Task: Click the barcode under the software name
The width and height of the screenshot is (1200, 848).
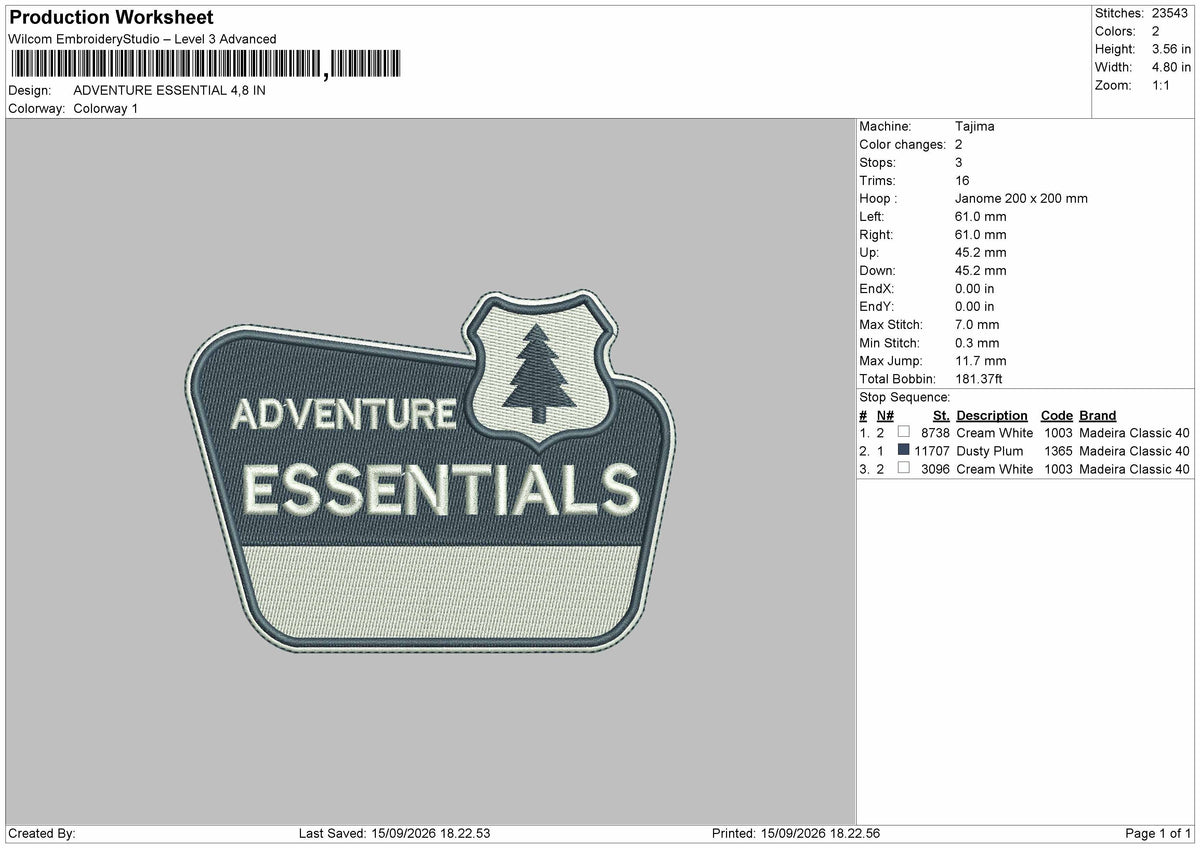Action: click(x=205, y=65)
